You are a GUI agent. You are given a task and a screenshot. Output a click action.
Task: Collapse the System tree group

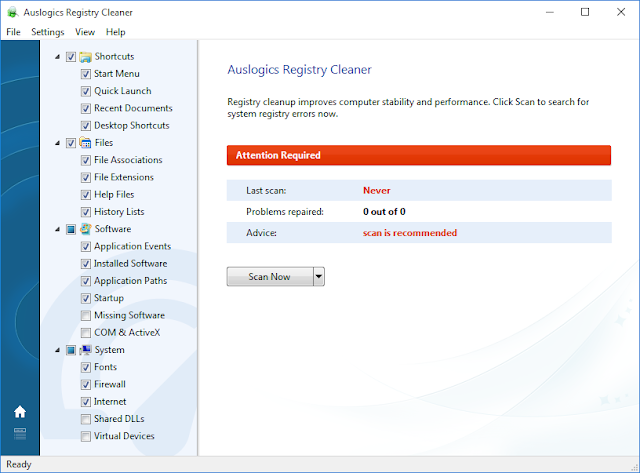(x=58, y=350)
